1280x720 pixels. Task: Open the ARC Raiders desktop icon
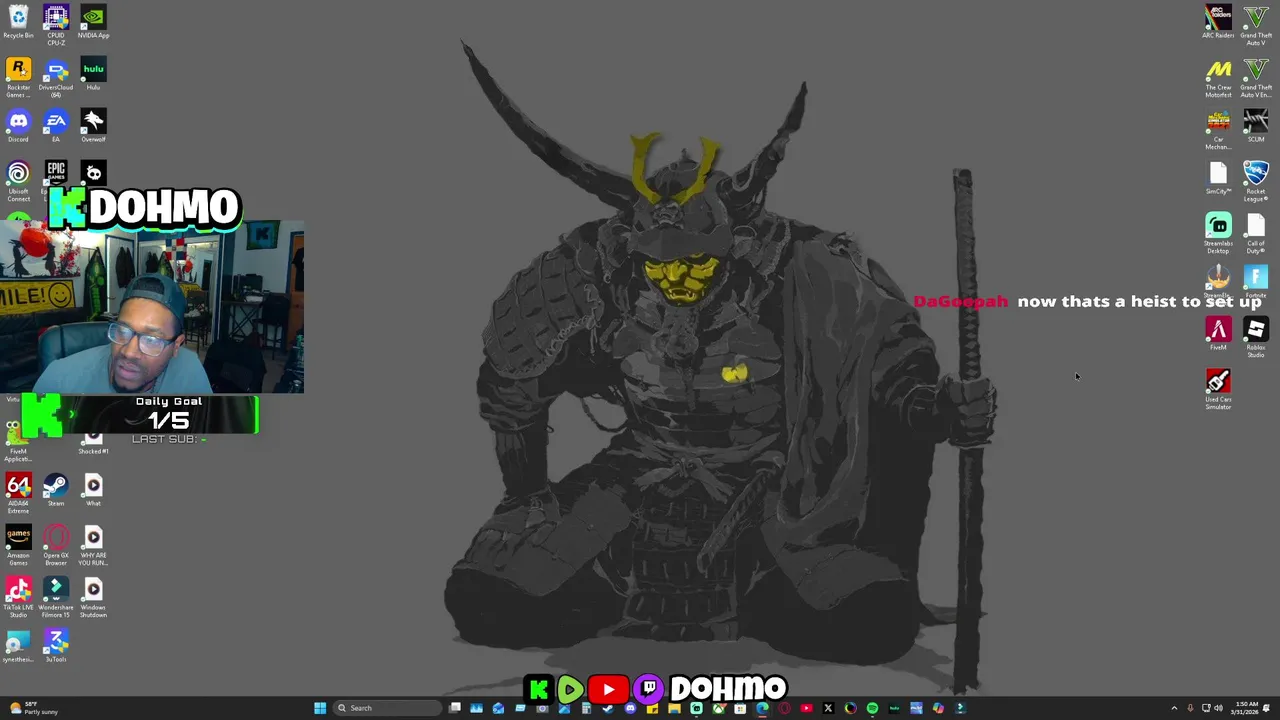1218,22
